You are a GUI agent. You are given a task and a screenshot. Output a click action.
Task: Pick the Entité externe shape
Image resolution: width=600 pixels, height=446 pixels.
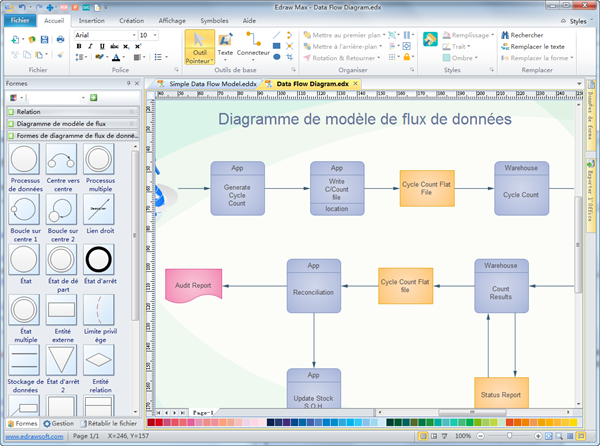[61, 309]
